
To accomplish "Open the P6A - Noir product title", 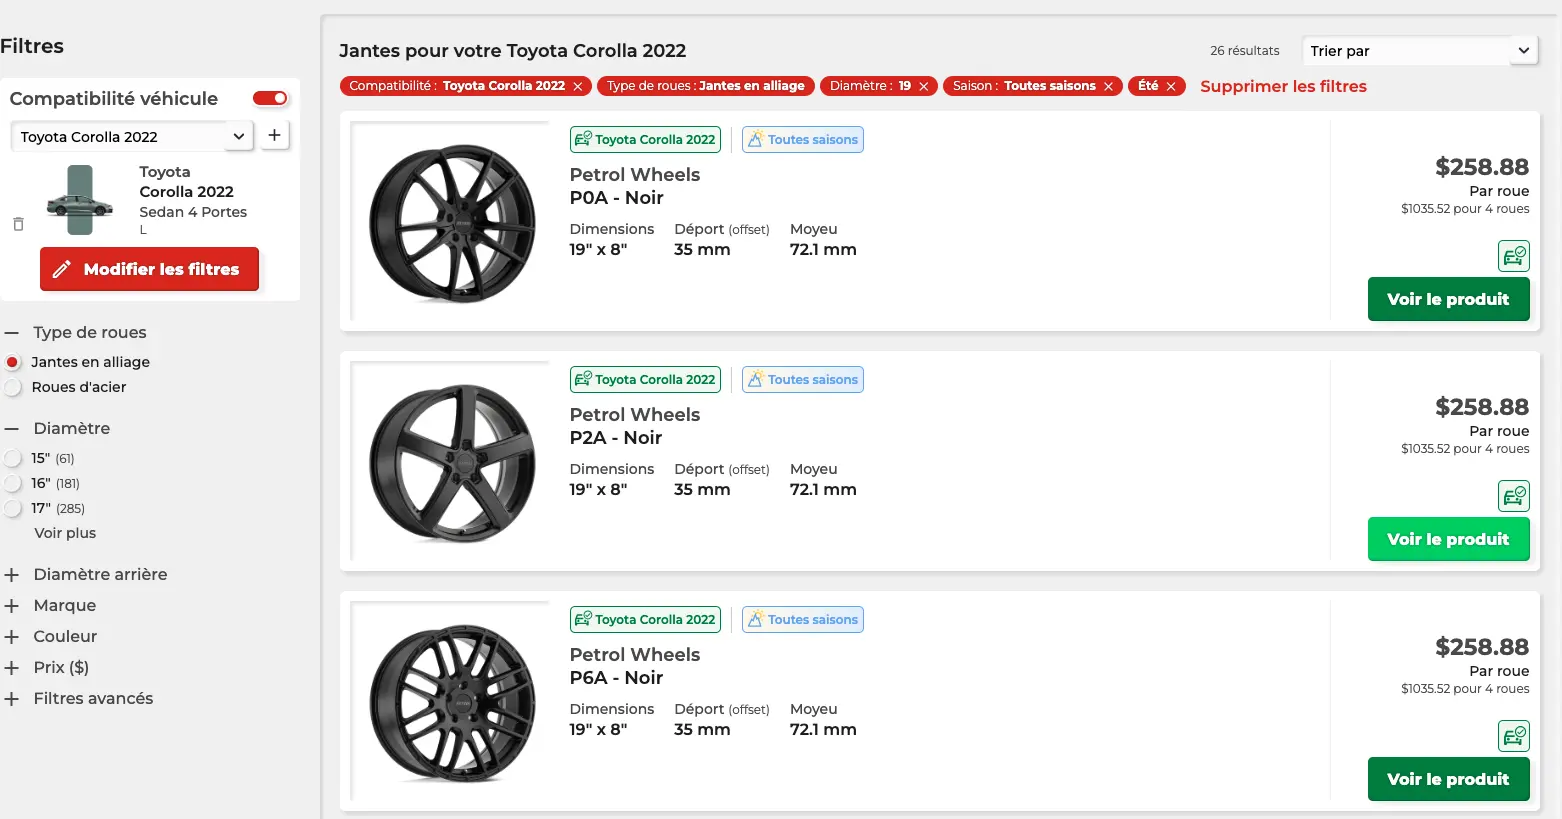I will [x=616, y=678].
